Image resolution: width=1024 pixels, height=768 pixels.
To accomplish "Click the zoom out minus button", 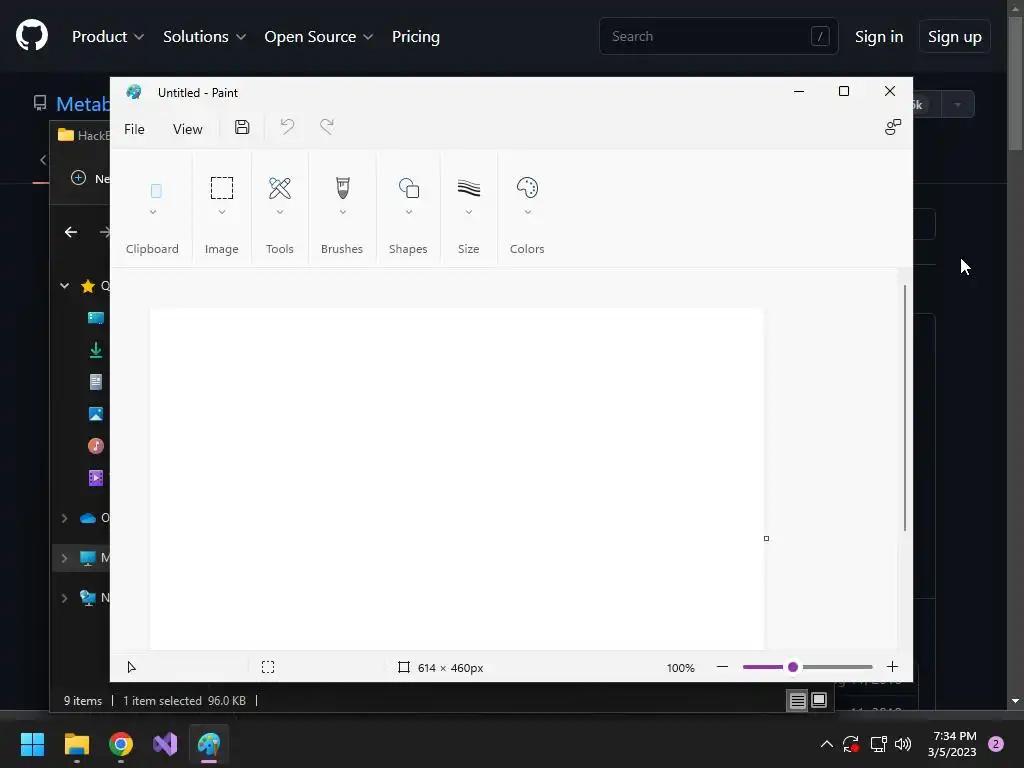I will (x=722, y=667).
